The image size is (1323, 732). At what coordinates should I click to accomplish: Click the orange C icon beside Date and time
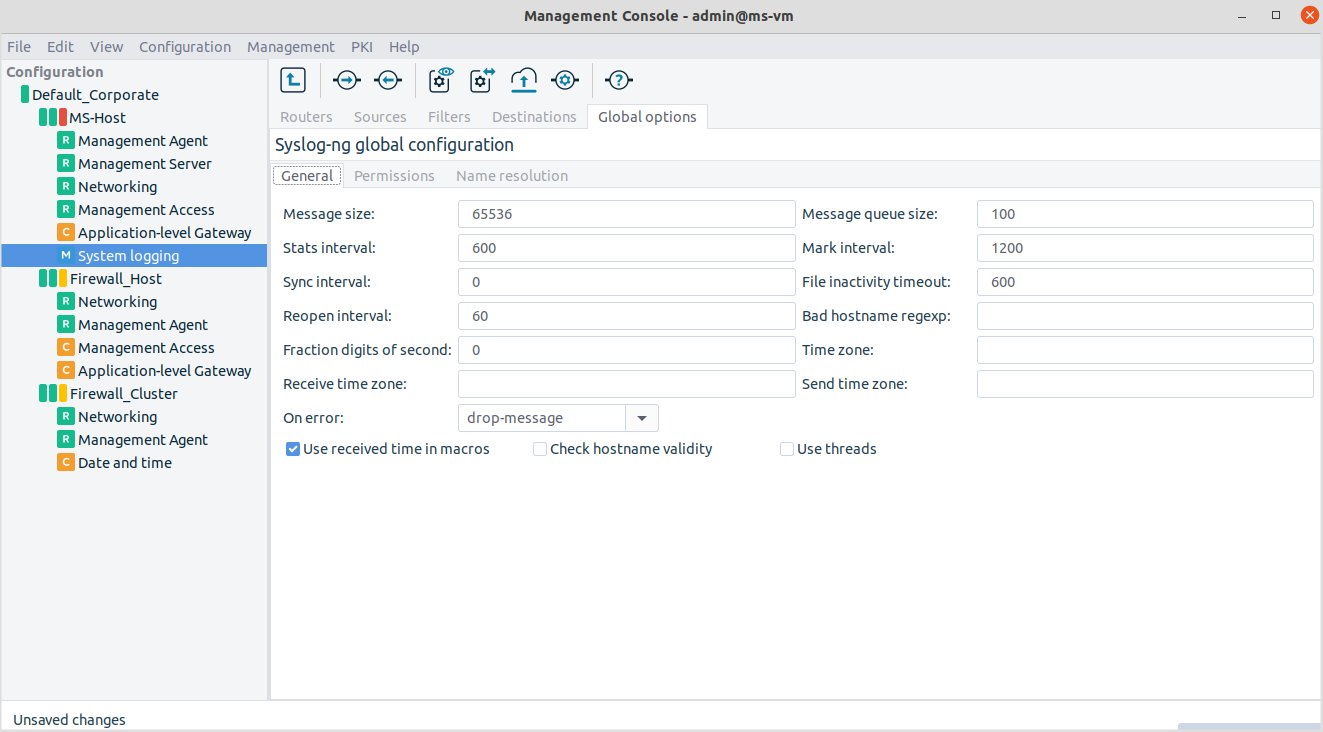[66, 462]
